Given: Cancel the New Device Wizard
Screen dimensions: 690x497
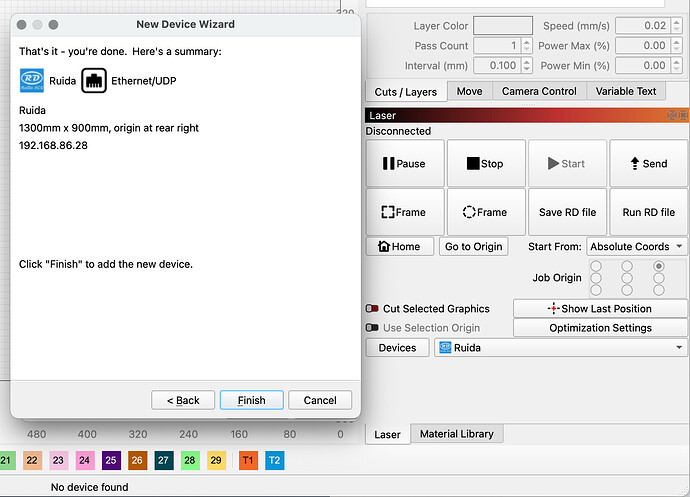Looking at the screenshot, I should [320, 400].
